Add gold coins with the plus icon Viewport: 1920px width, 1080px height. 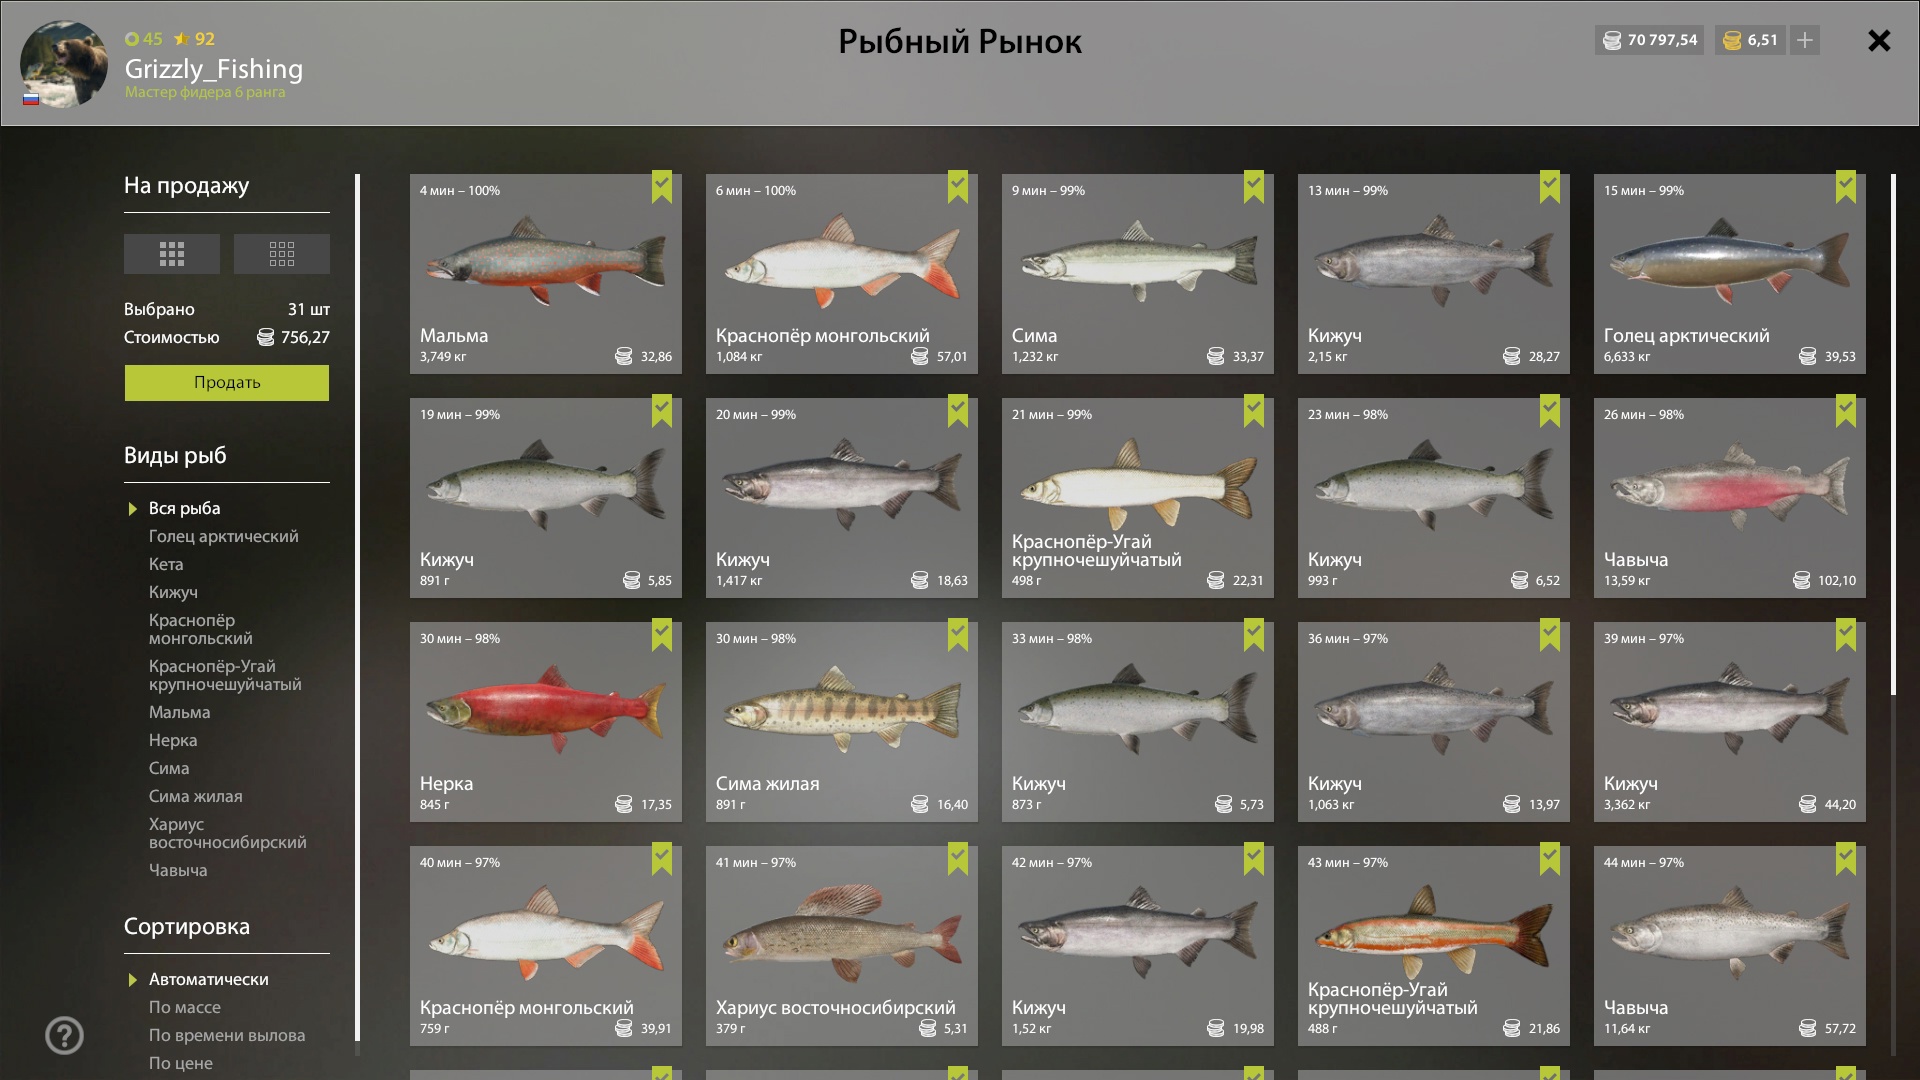pos(1804,40)
